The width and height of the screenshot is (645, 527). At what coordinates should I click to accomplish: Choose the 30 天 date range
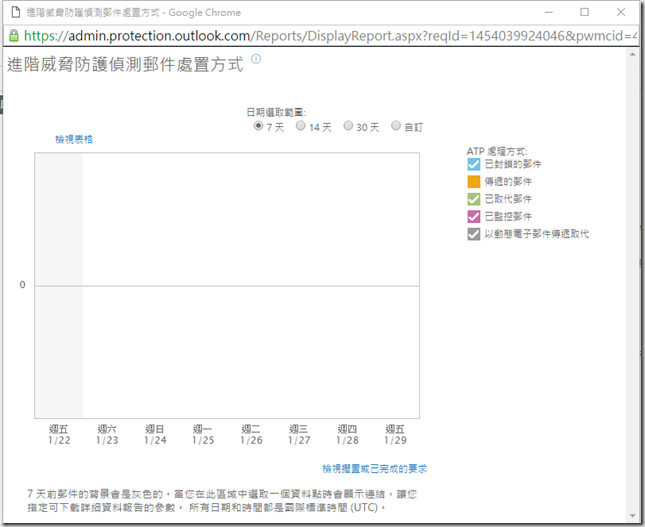pos(348,127)
